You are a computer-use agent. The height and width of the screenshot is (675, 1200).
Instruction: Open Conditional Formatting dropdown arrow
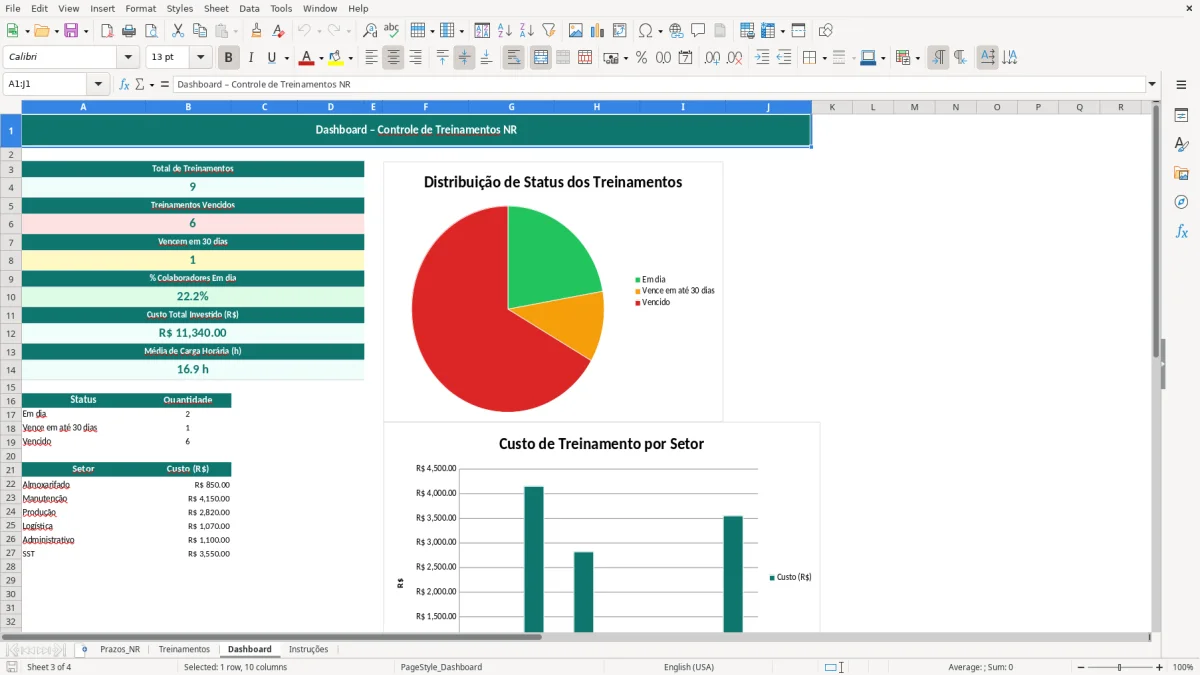pos(917,58)
